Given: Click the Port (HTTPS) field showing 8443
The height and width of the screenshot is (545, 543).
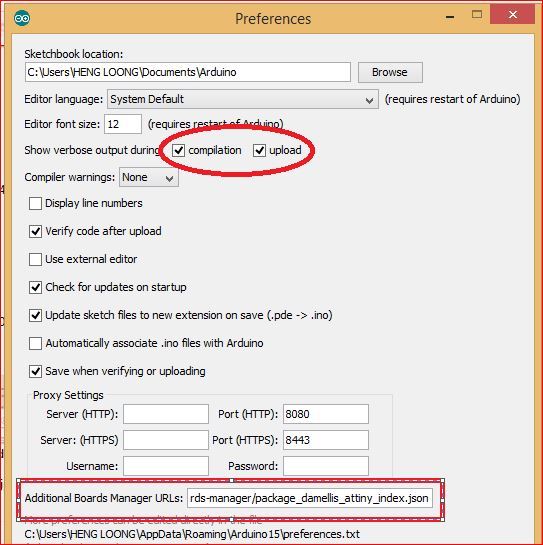Looking at the screenshot, I should pyautogui.click(x=326, y=440).
